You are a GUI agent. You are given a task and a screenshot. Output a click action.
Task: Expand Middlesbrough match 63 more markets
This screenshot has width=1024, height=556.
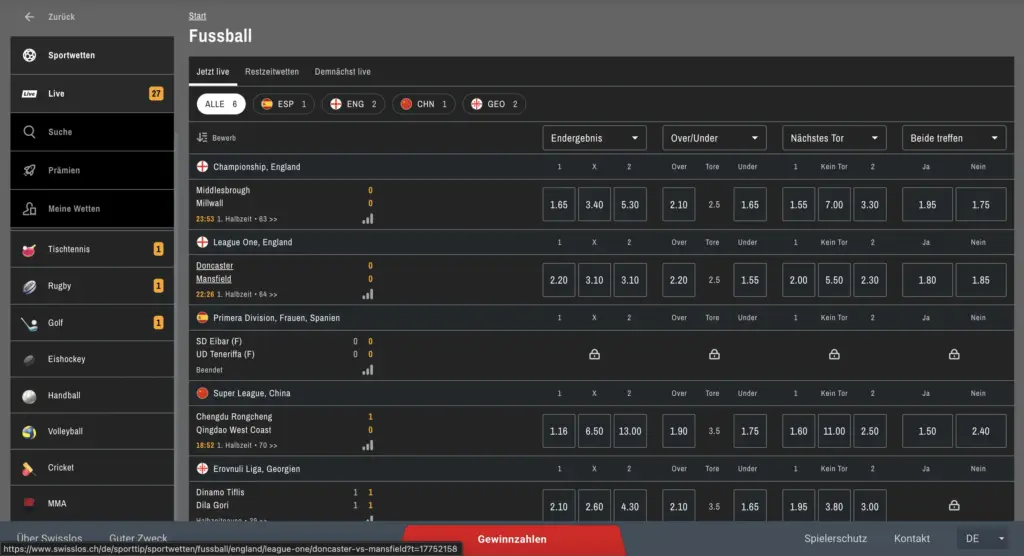click(x=269, y=220)
